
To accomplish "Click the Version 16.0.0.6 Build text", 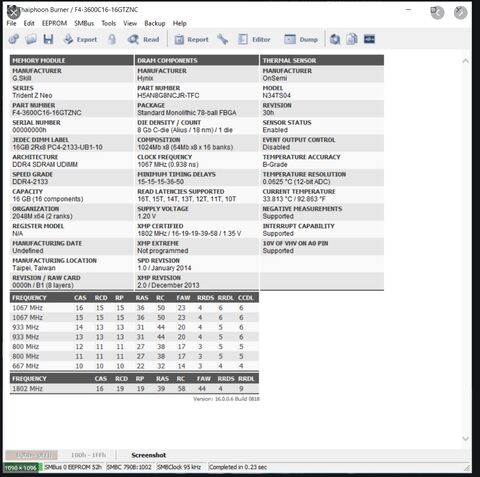I will click(226, 399).
